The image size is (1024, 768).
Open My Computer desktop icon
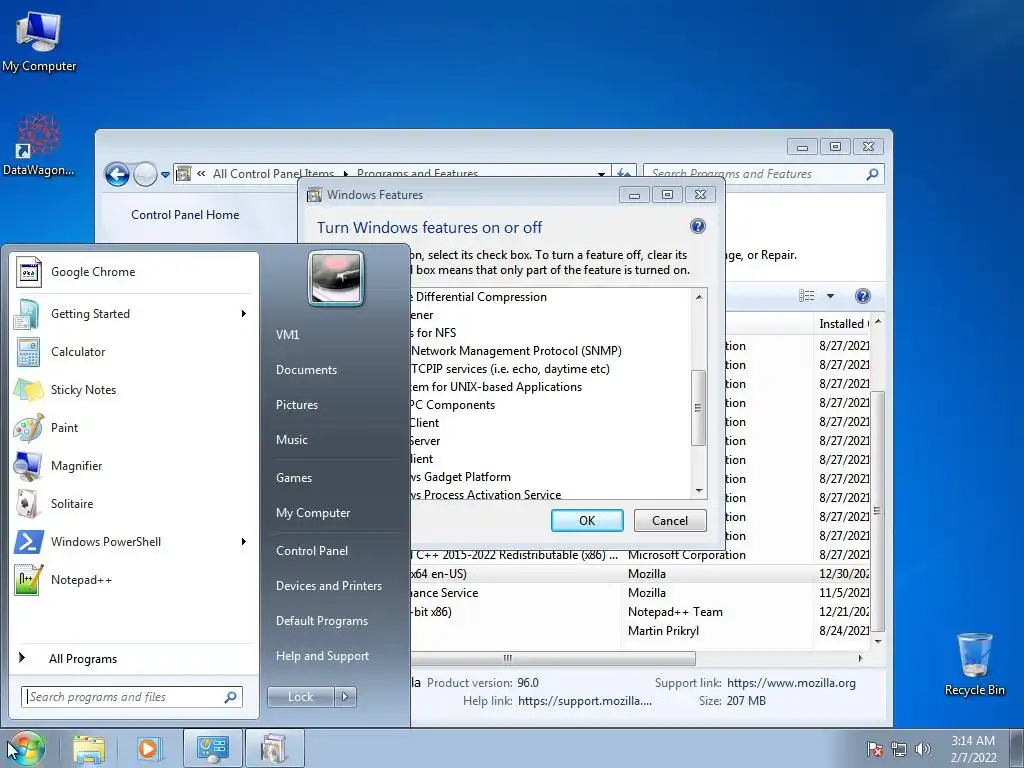coord(39,41)
